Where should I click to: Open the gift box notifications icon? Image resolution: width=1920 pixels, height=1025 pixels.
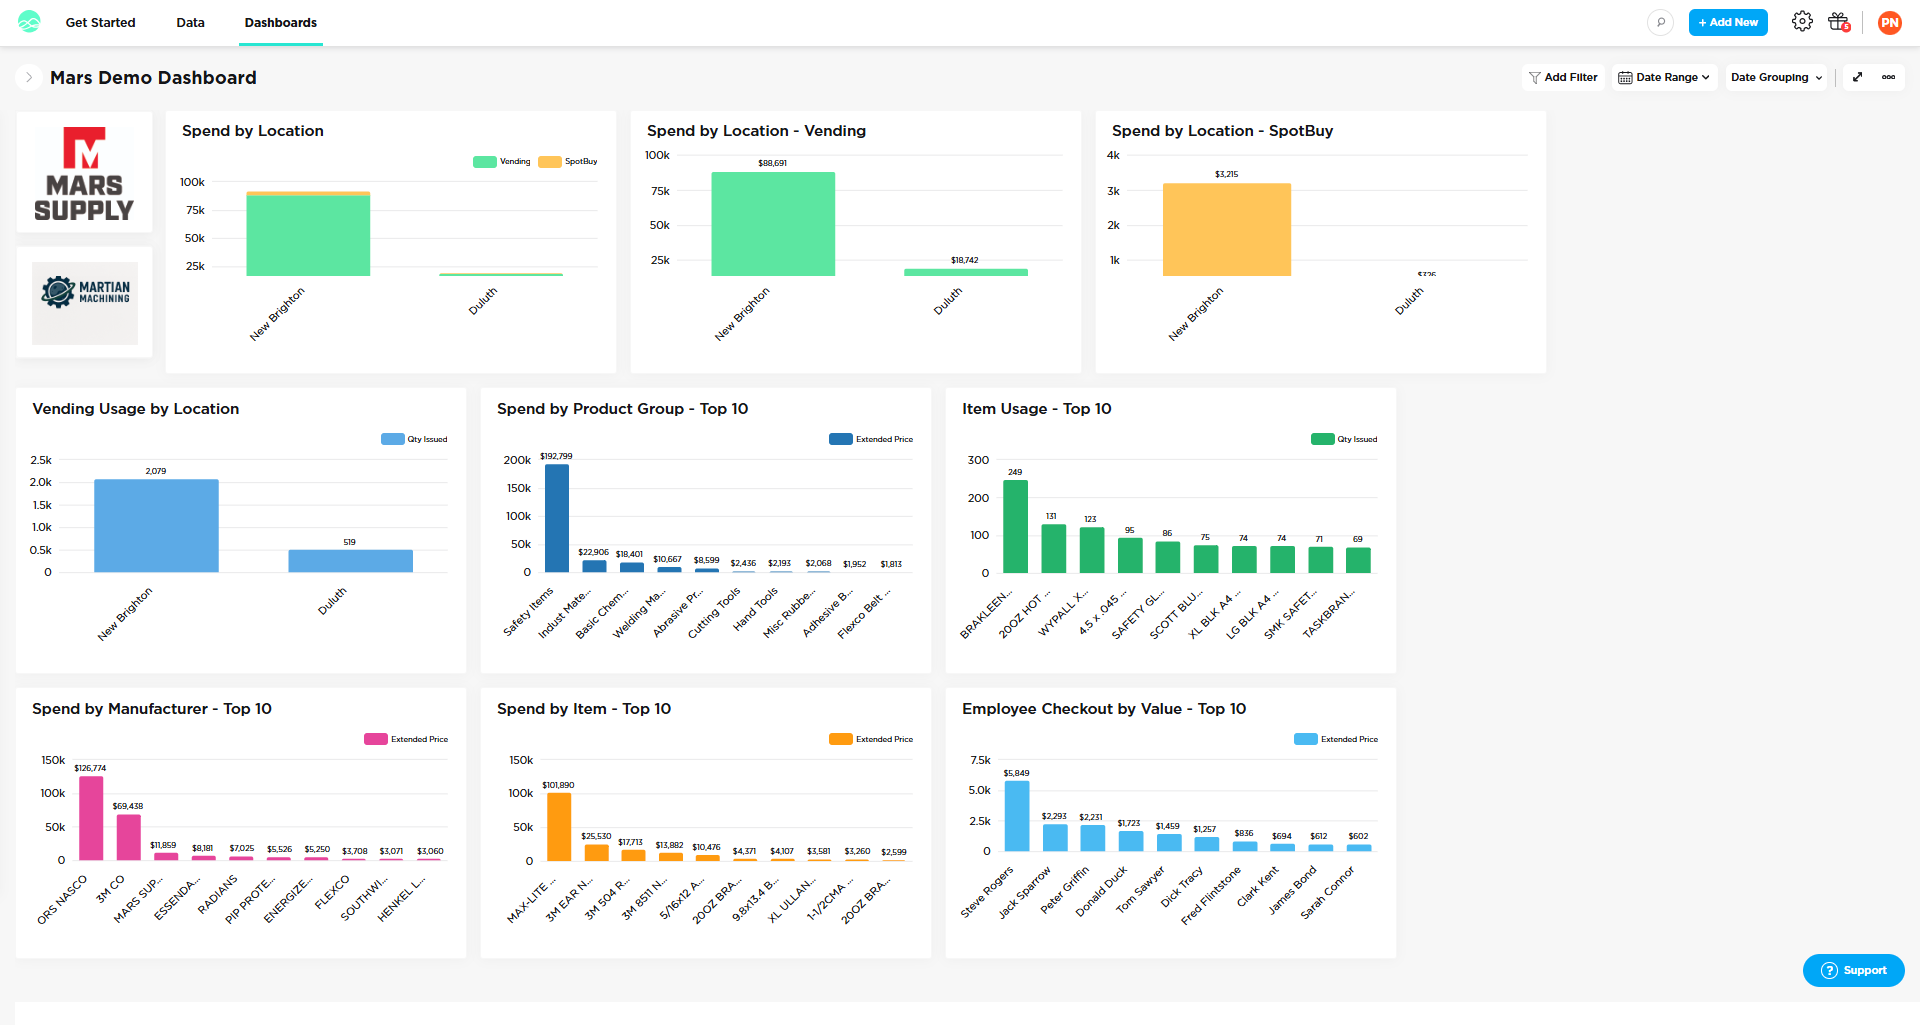point(1839,22)
